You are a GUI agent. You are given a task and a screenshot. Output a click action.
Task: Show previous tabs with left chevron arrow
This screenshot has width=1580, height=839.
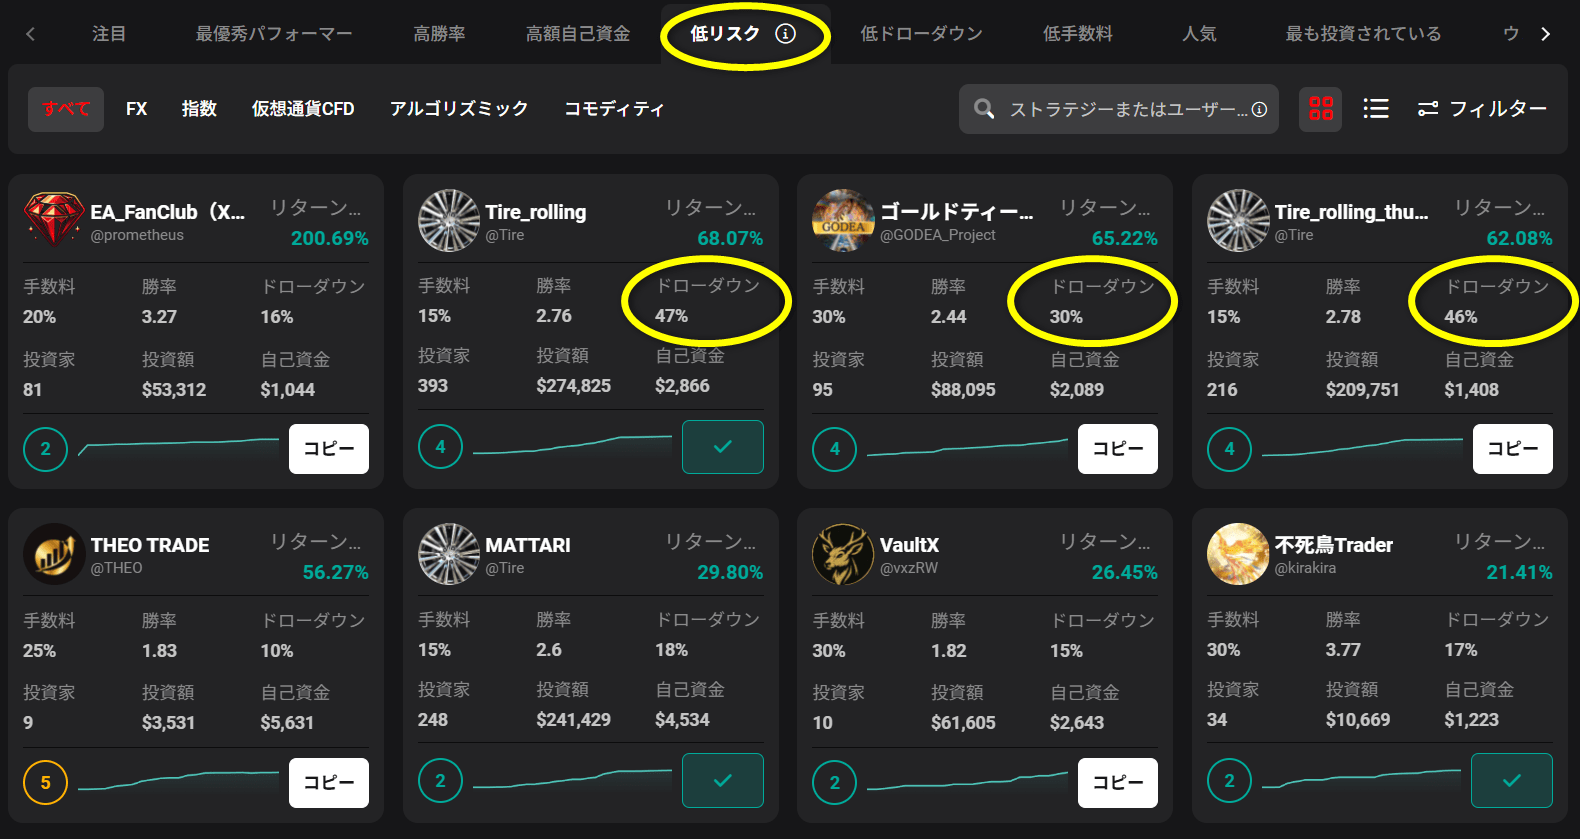pyautogui.click(x=30, y=34)
